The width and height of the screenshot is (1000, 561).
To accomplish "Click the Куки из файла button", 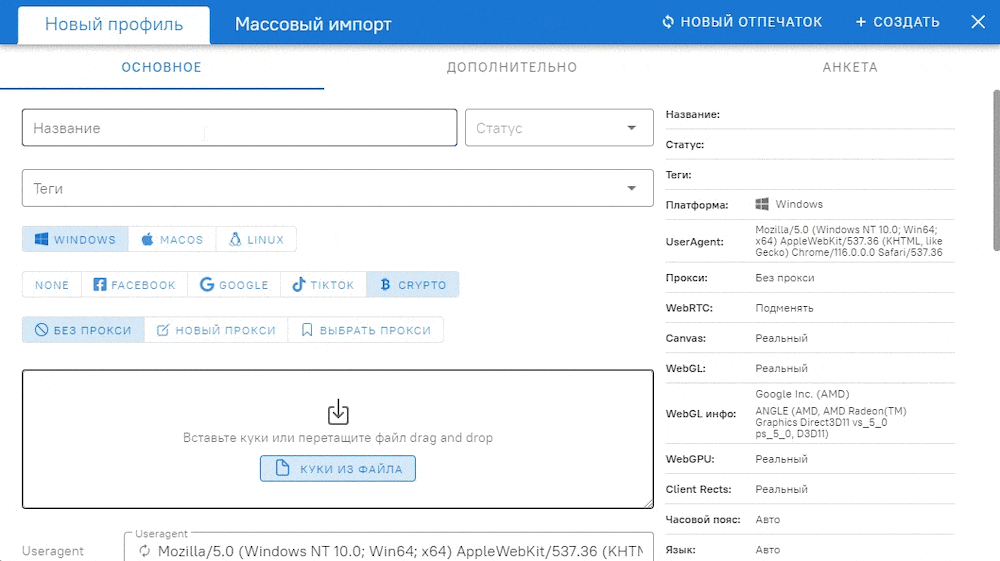I will click(x=338, y=468).
